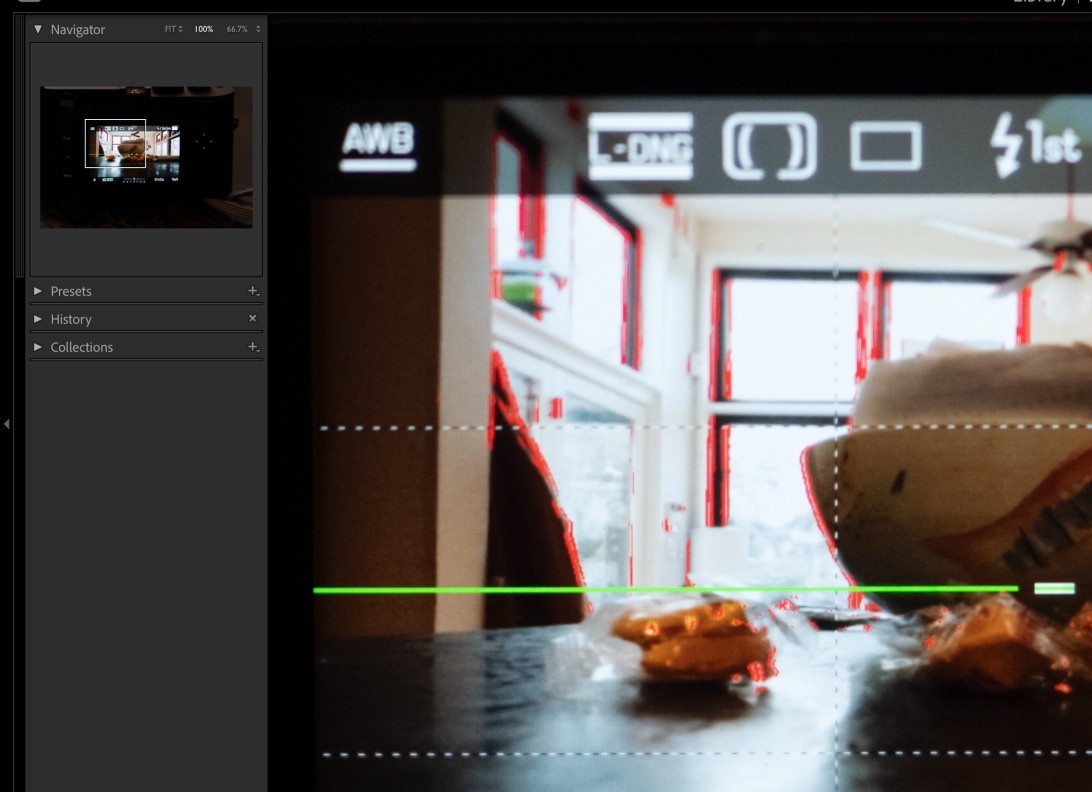Set Navigator zoom to FIT
The width and height of the screenshot is (1092, 792).
point(173,30)
